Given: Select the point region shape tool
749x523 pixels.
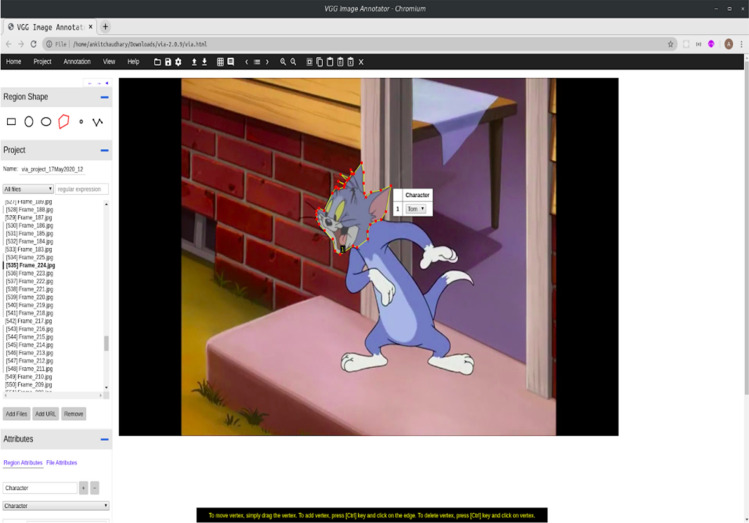Looking at the screenshot, I should pyautogui.click(x=81, y=122).
